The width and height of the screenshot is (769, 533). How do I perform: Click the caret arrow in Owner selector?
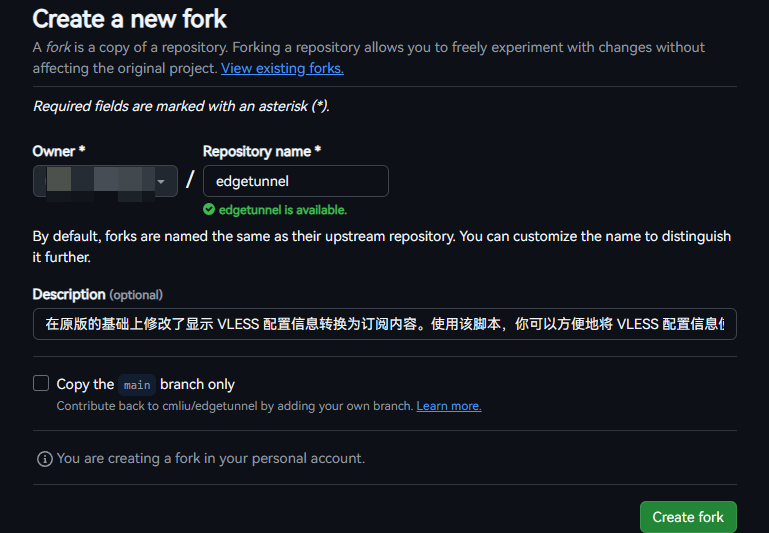point(161,181)
